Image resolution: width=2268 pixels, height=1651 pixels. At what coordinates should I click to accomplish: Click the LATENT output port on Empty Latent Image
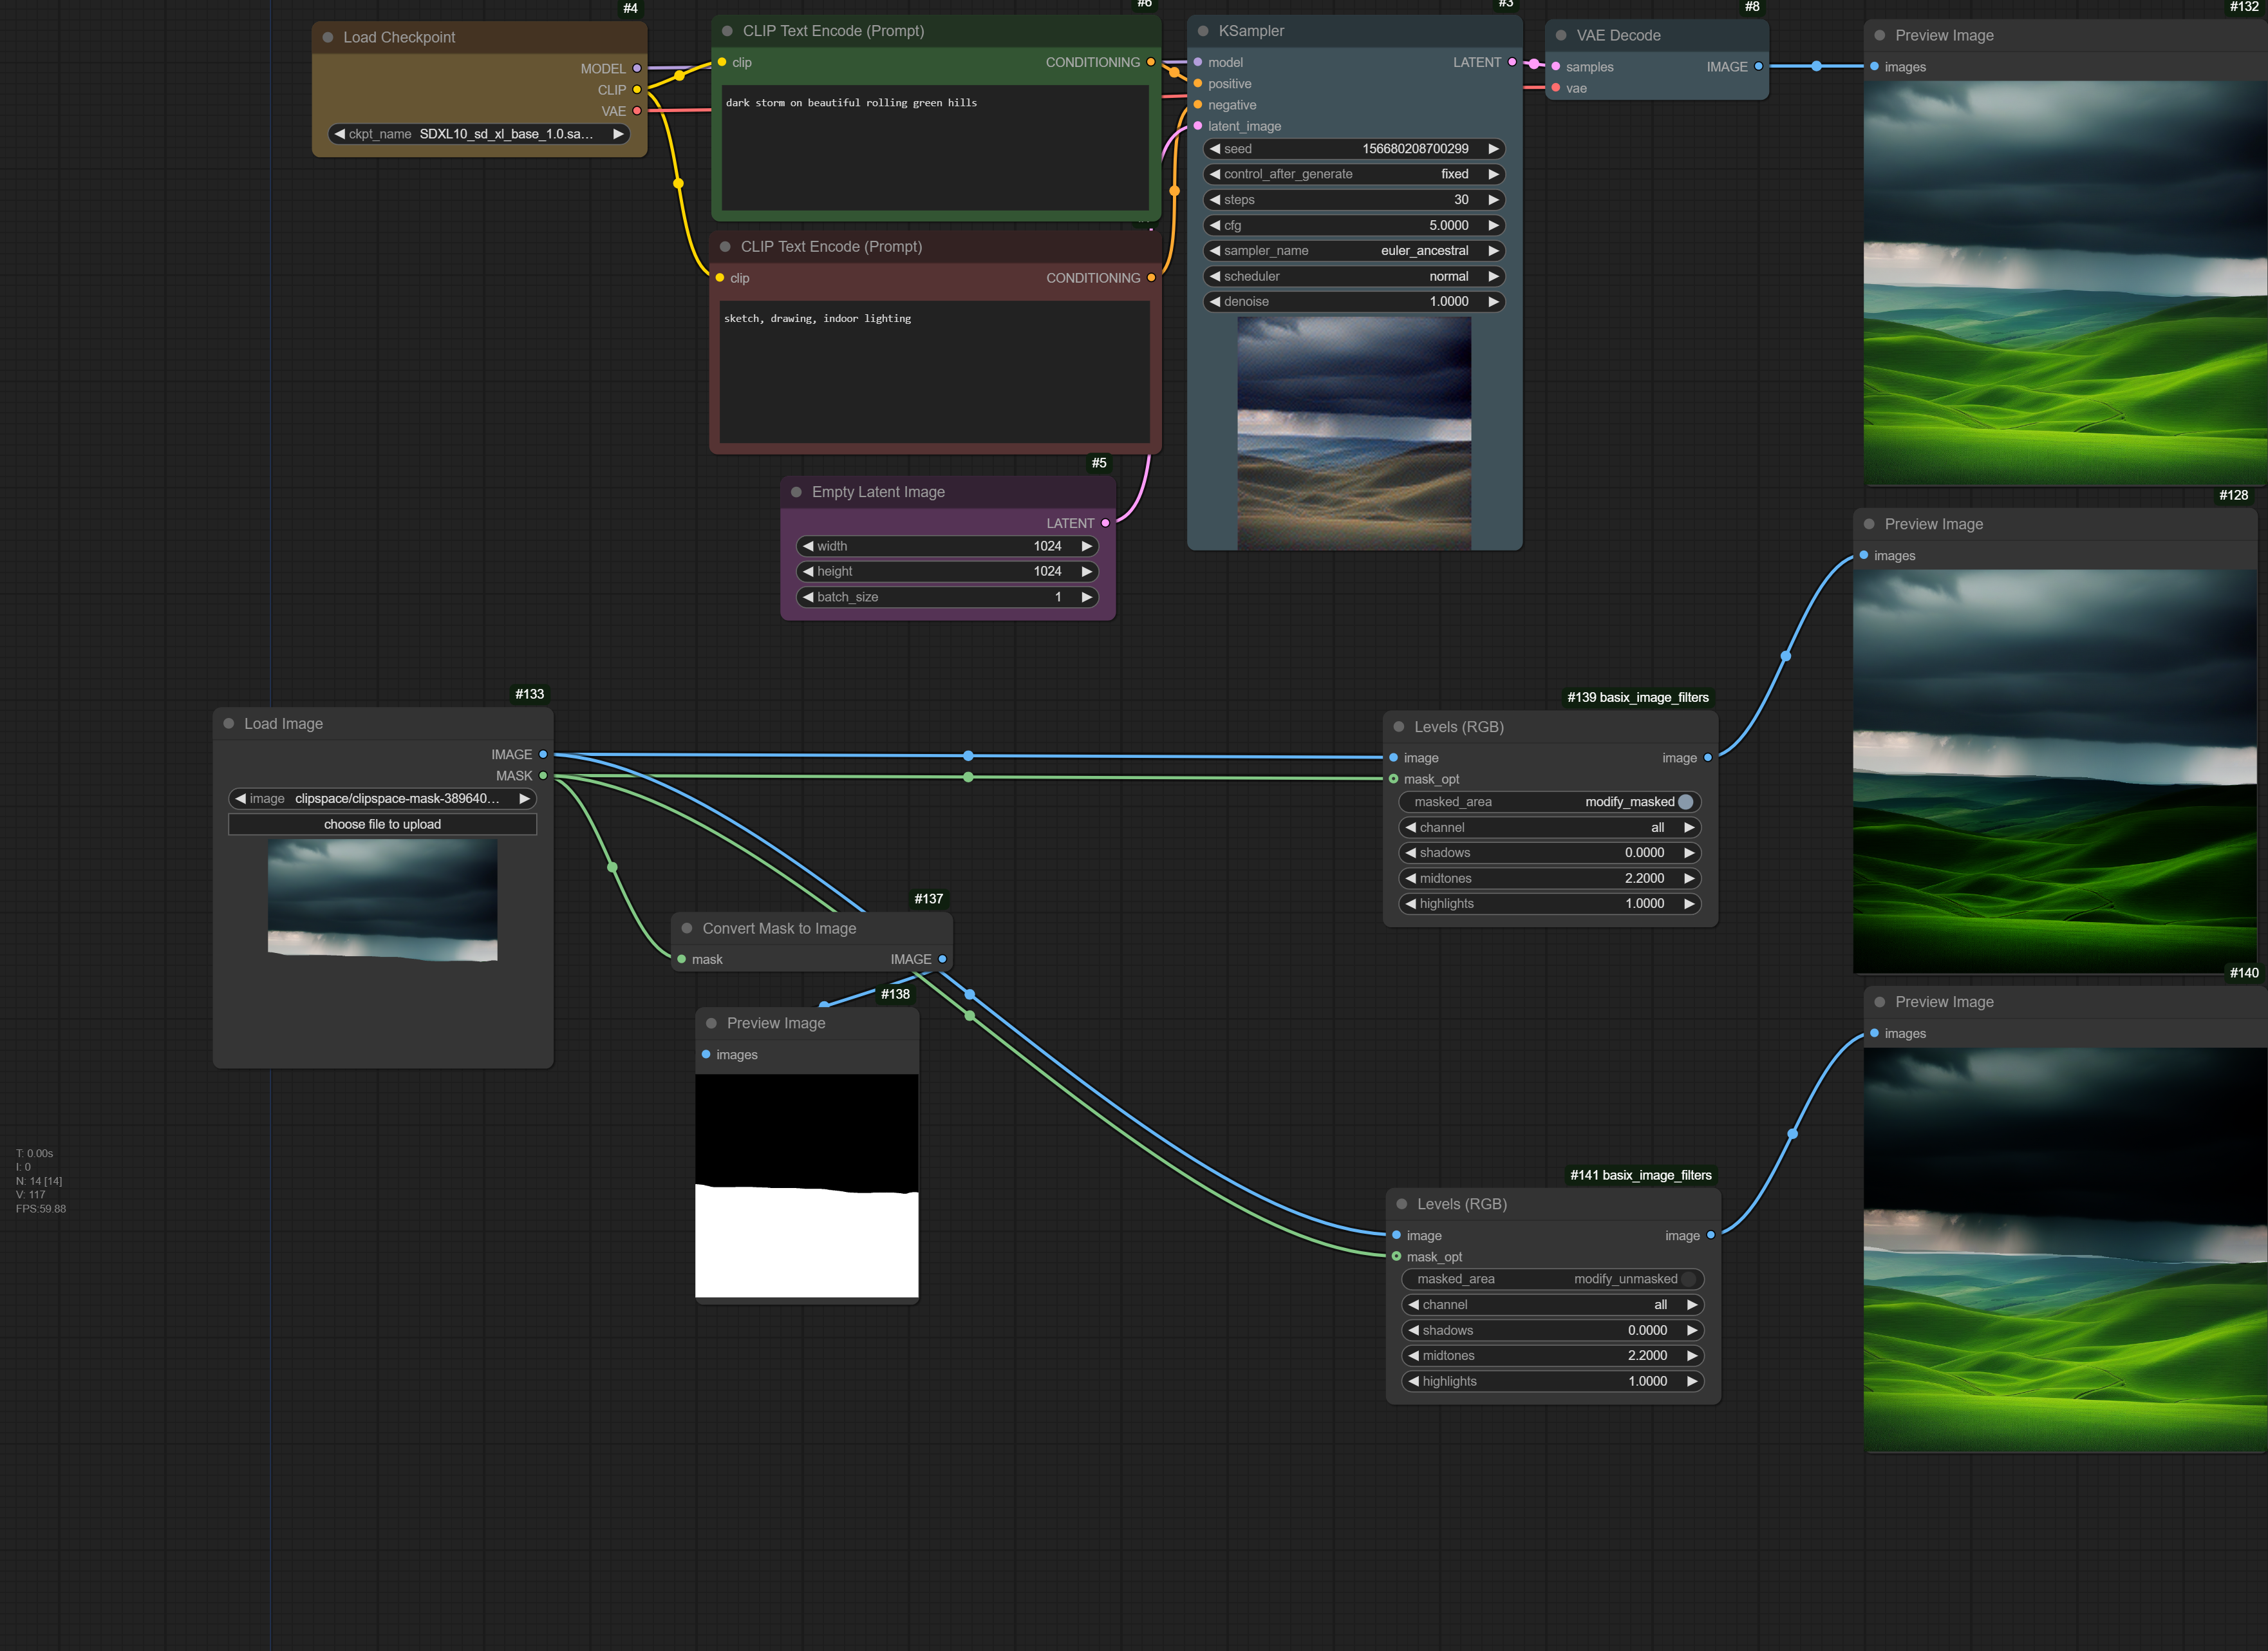[1105, 523]
